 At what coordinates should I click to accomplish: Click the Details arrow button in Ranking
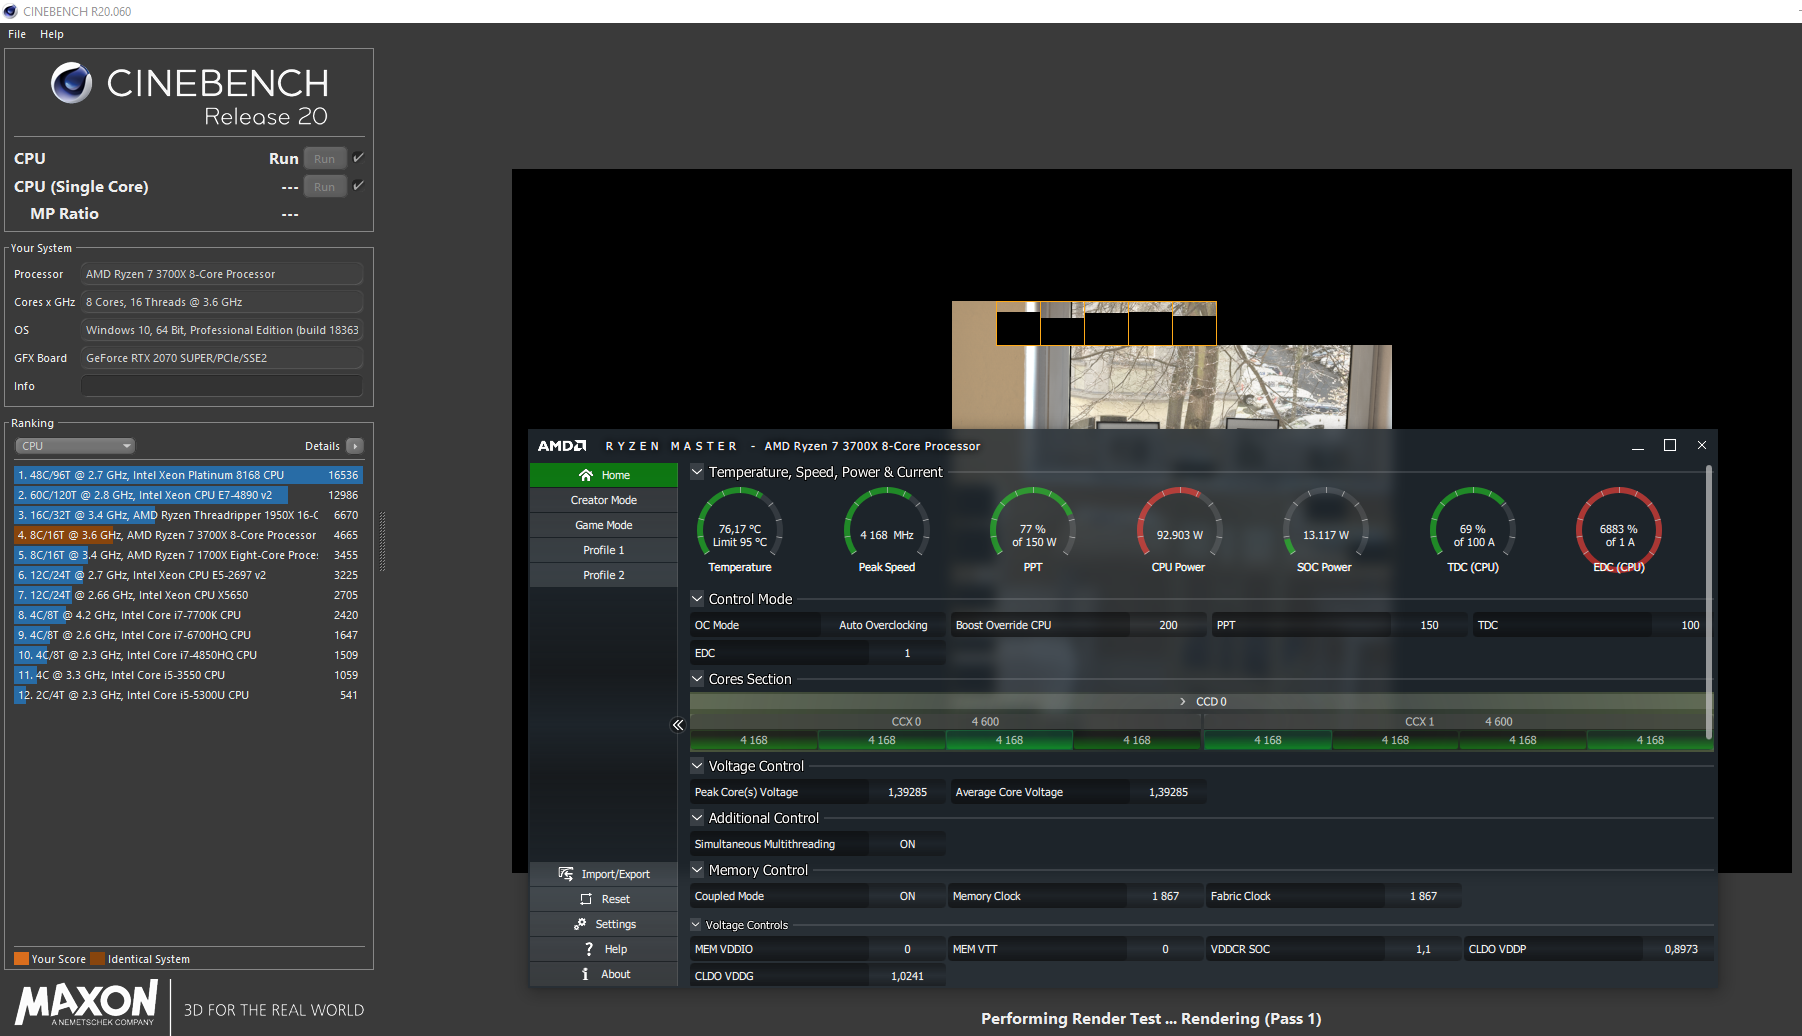(x=355, y=446)
